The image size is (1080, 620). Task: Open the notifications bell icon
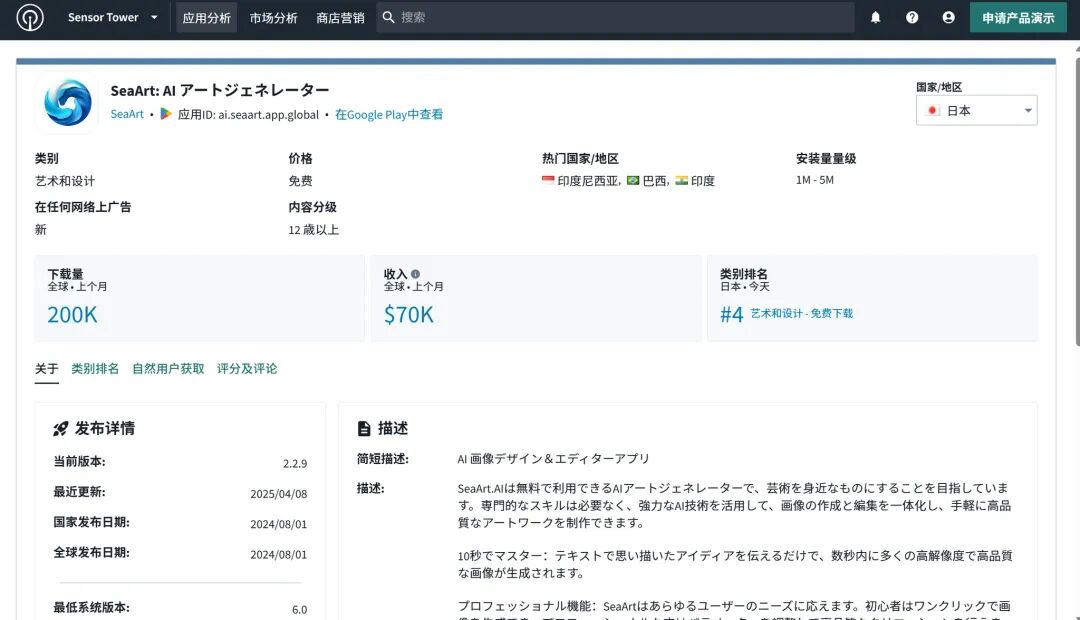pos(875,17)
